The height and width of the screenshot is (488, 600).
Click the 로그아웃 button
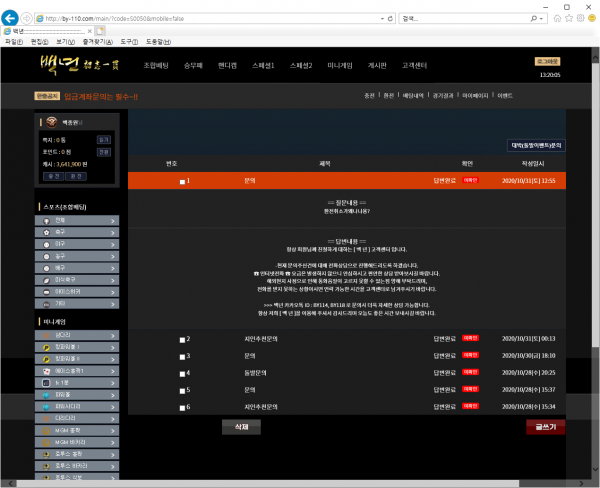pos(548,61)
